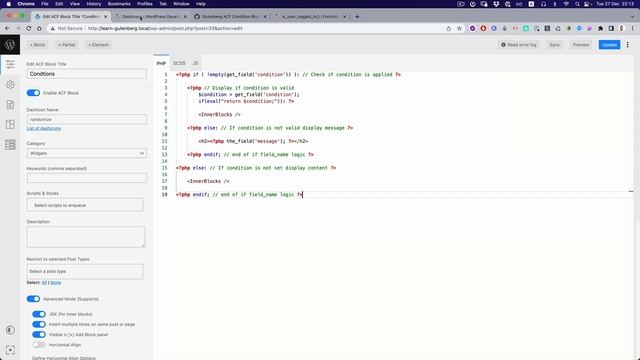Viewport: 640px width, 360px height.
Task: Click the blue Update button
Action: [609, 44]
